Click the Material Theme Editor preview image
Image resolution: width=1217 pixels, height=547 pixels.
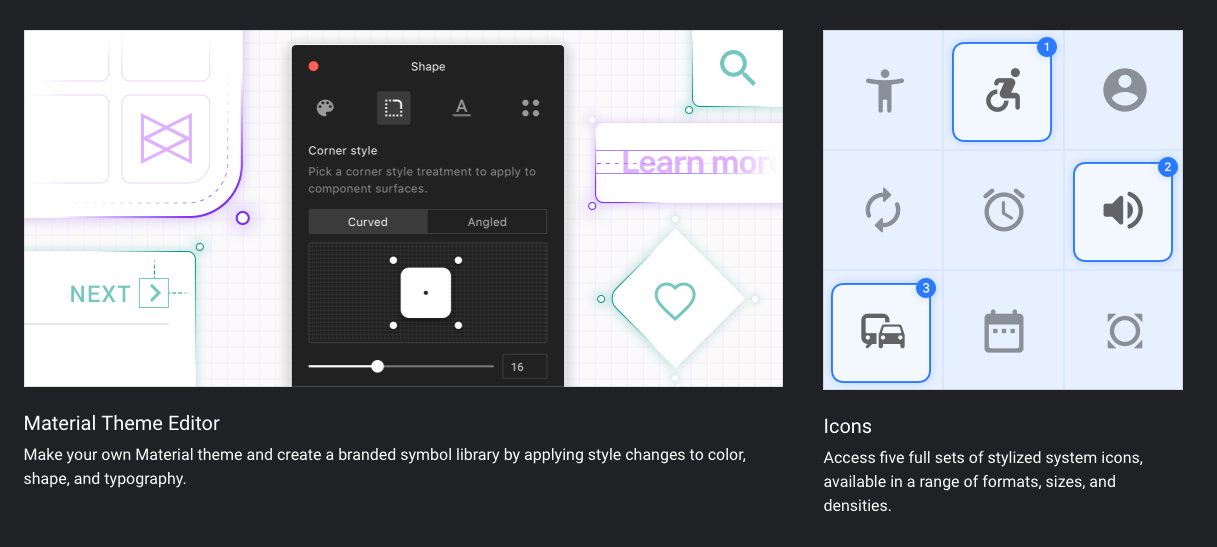coord(403,208)
